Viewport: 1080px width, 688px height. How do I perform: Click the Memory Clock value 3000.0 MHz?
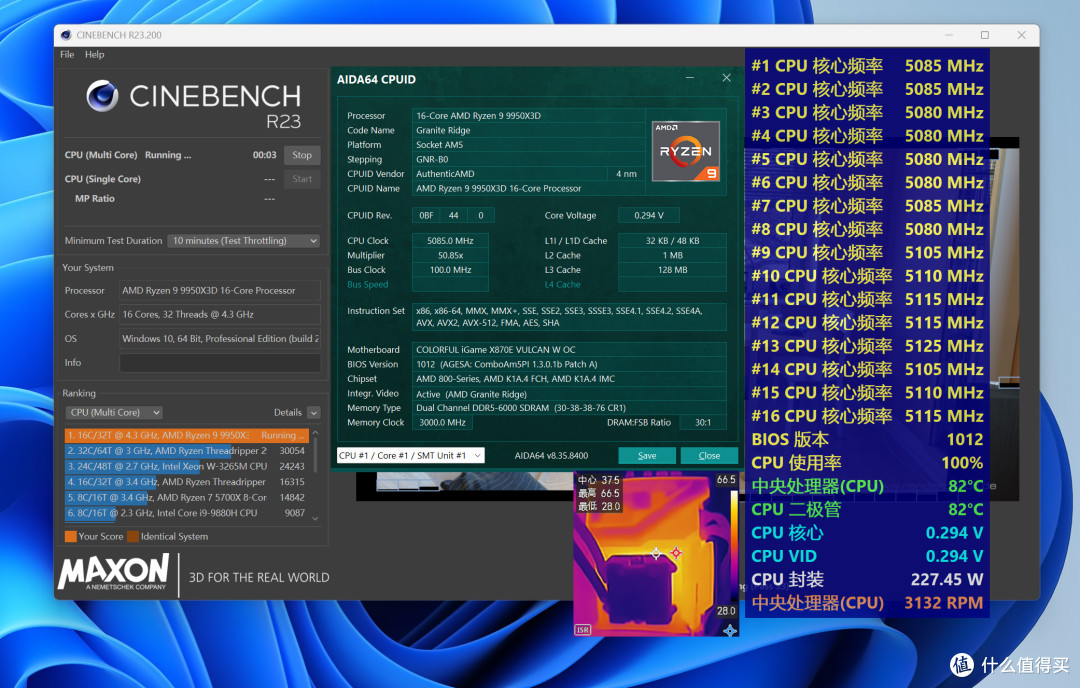pos(442,423)
